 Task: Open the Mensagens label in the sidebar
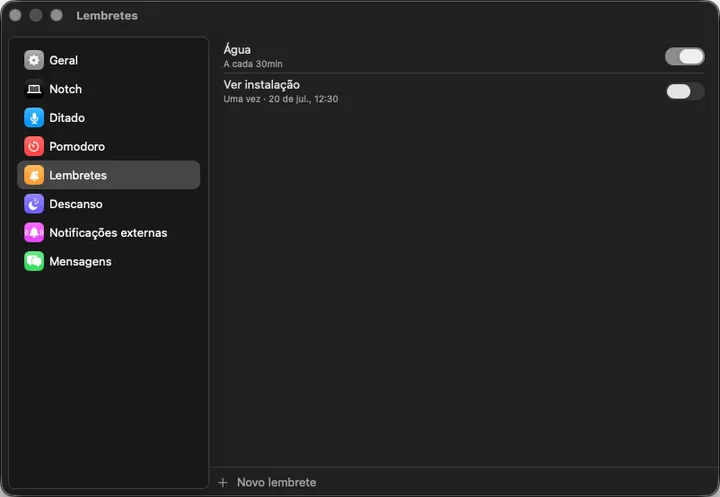pos(80,262)
